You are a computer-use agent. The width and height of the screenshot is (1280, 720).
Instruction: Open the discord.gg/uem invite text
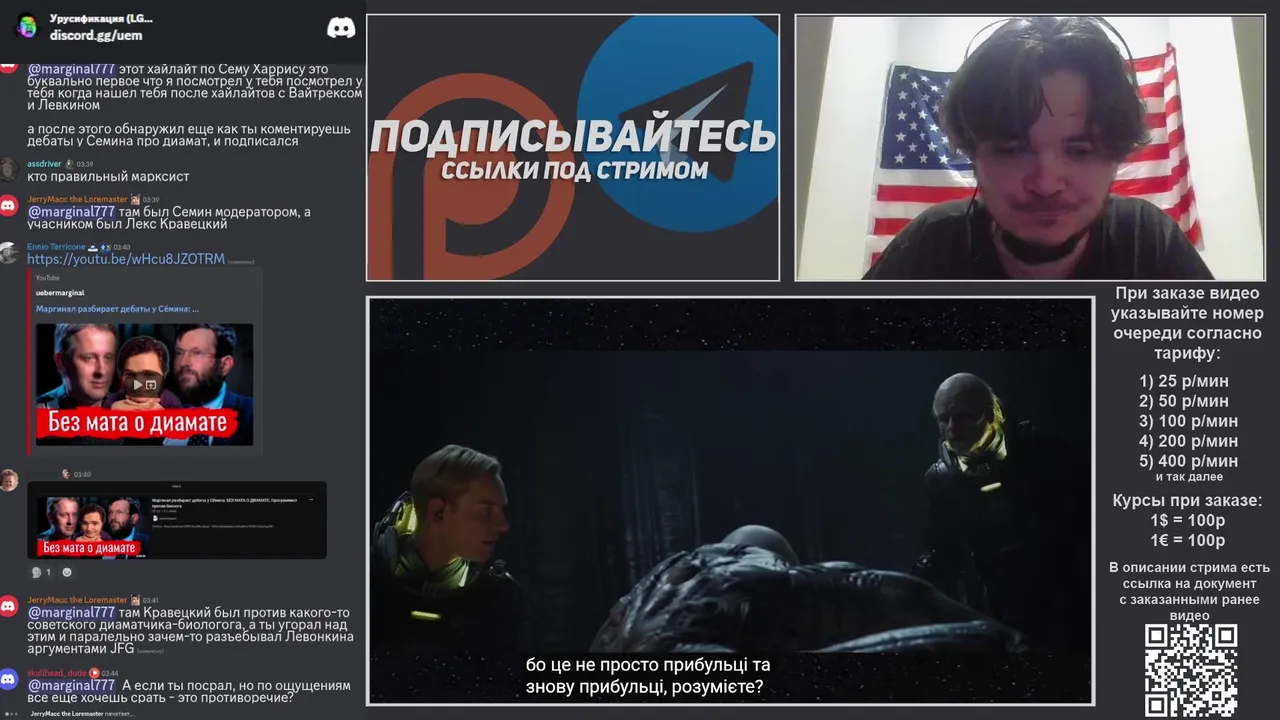[96, 35]
